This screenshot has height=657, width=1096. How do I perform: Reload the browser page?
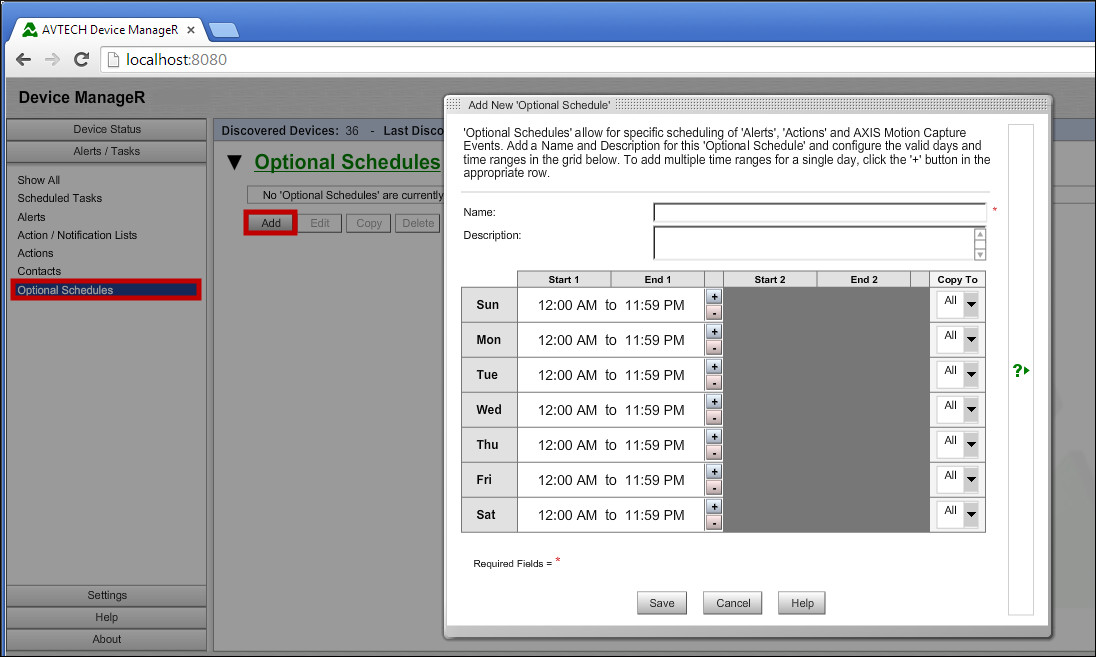point(82,60)
